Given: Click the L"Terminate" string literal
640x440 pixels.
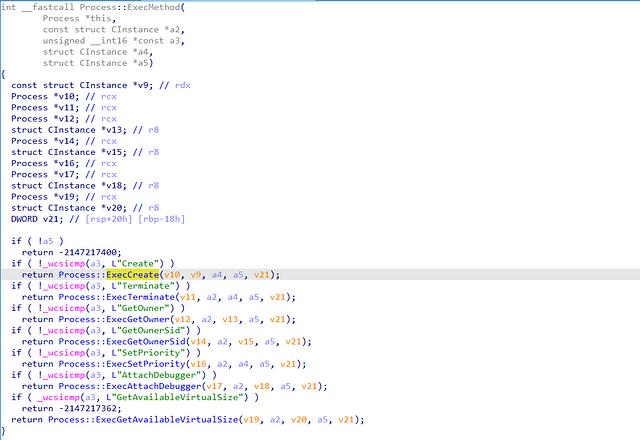Looking at the screenshot, I should tap(145, 286).
